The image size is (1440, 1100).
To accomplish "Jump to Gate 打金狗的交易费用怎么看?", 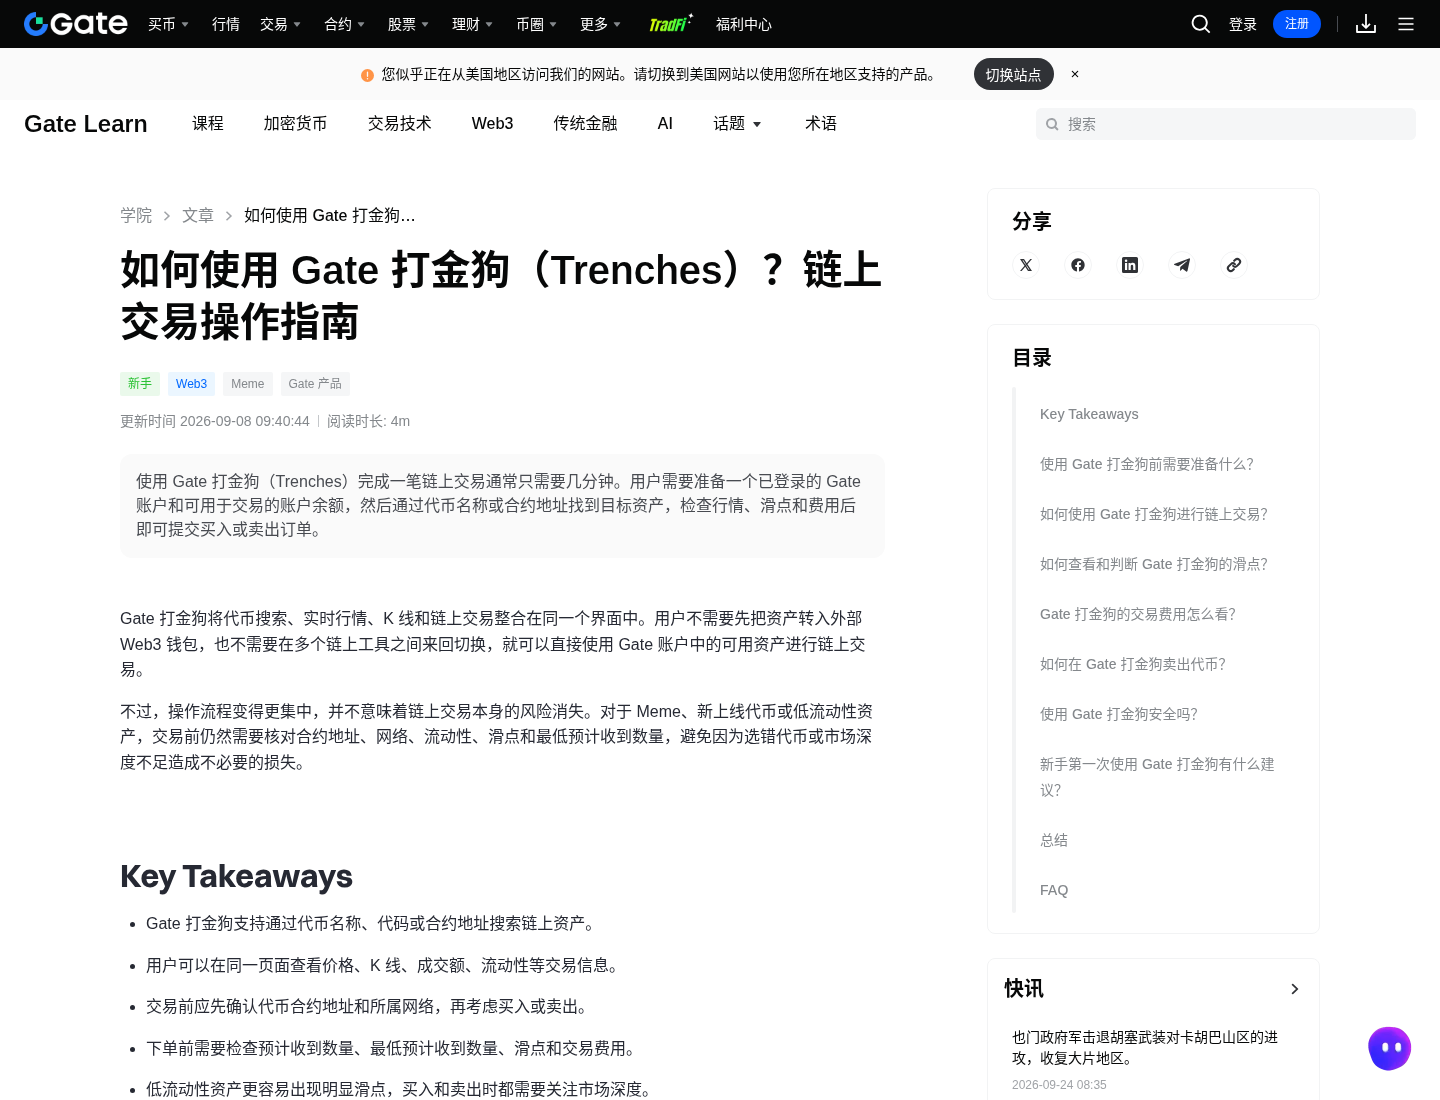I will pos(1137,614).
